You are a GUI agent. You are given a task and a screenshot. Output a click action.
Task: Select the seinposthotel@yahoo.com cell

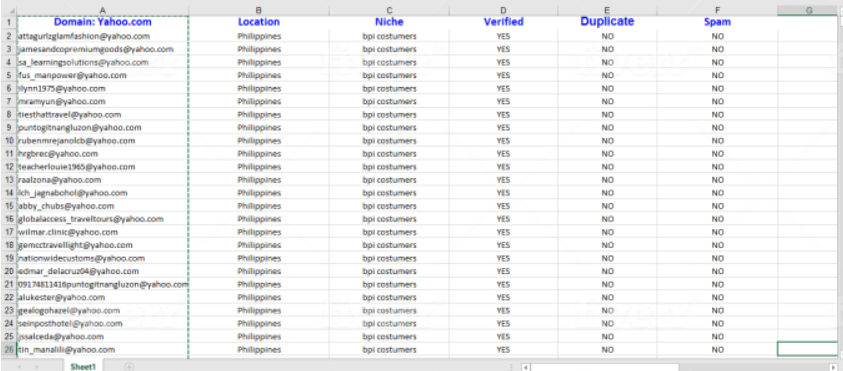(103, 324)
